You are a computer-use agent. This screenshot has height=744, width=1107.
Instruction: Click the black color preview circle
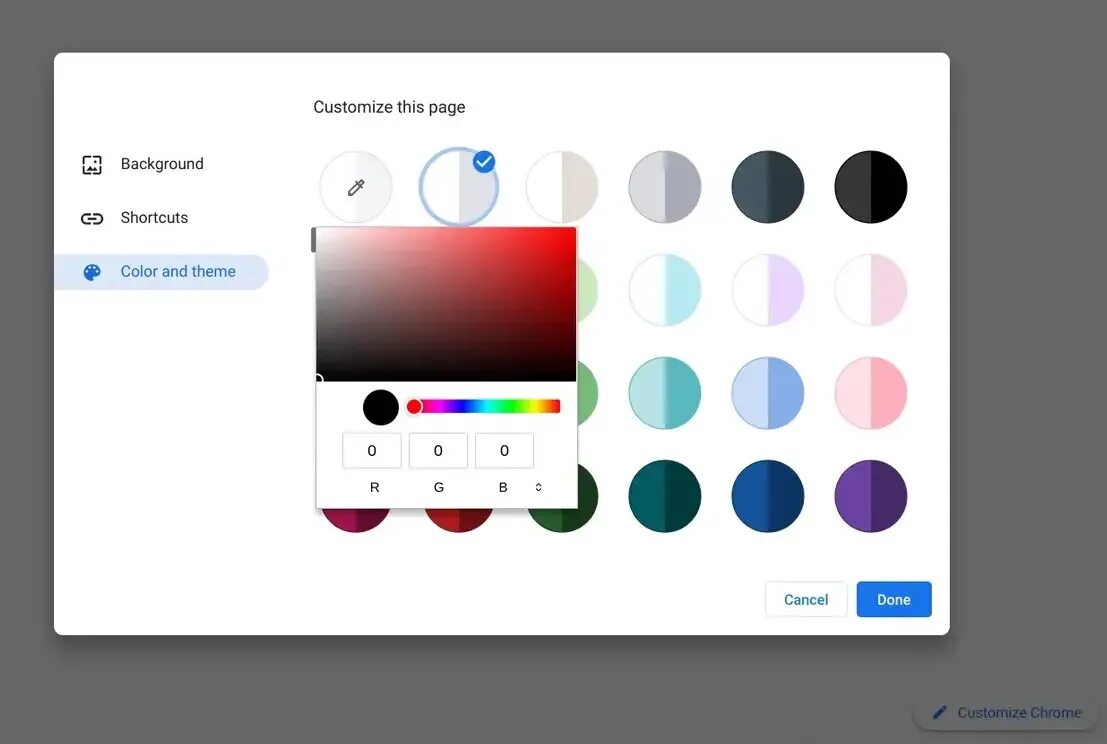tap(381, 407)
